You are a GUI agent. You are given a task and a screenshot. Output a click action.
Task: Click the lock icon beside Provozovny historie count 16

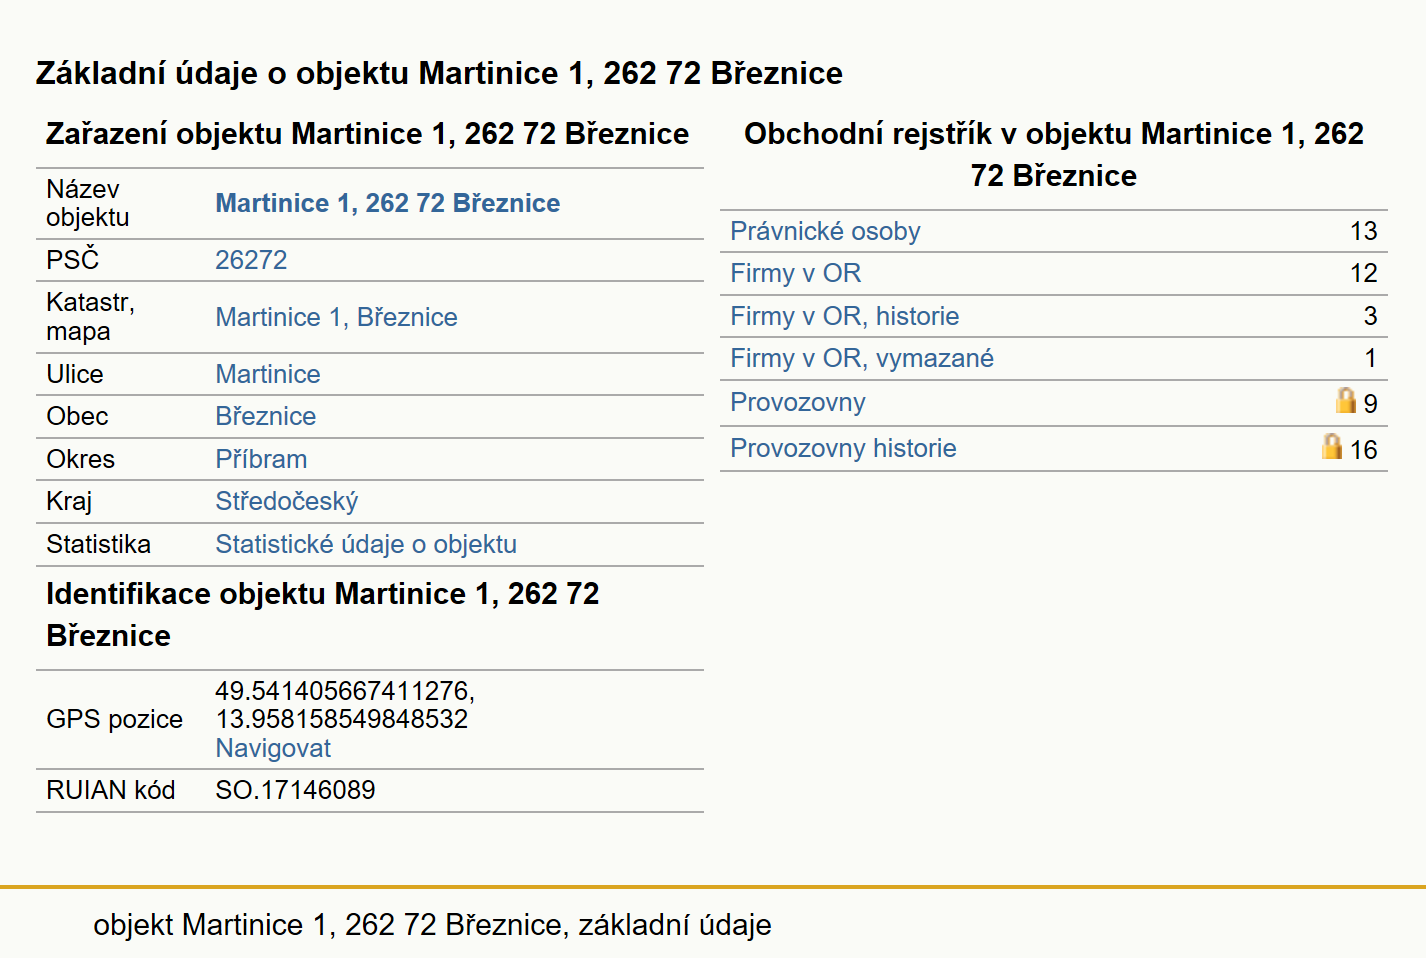click(1332, 446)
